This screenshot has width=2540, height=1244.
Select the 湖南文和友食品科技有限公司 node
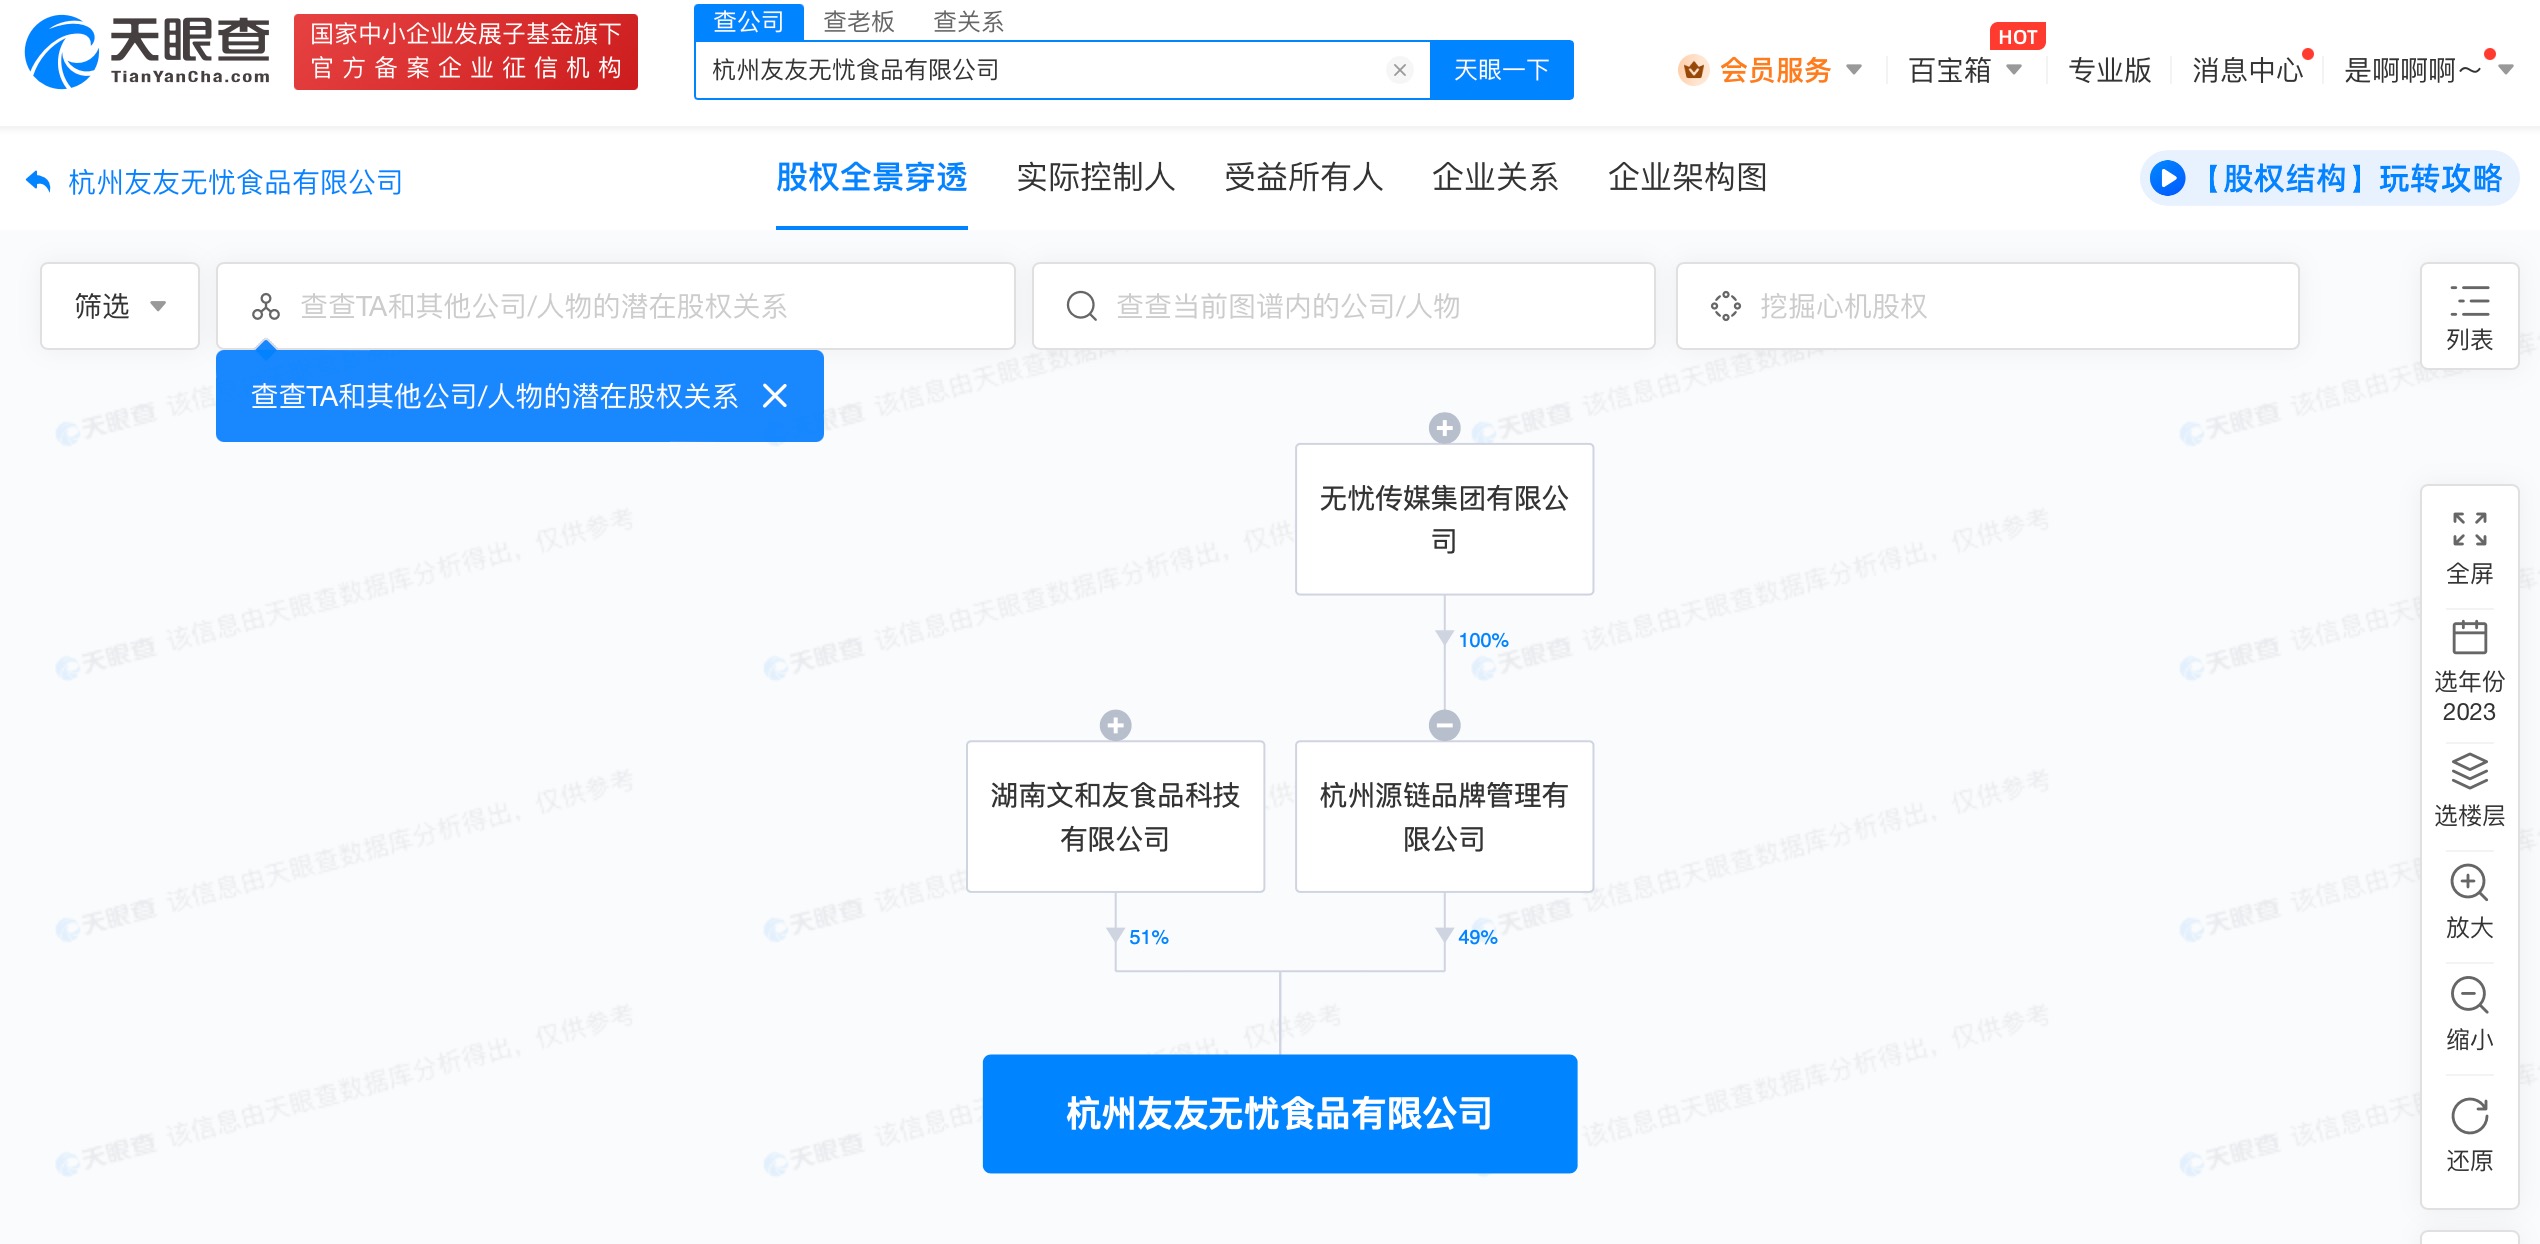tap(1115, 816)
